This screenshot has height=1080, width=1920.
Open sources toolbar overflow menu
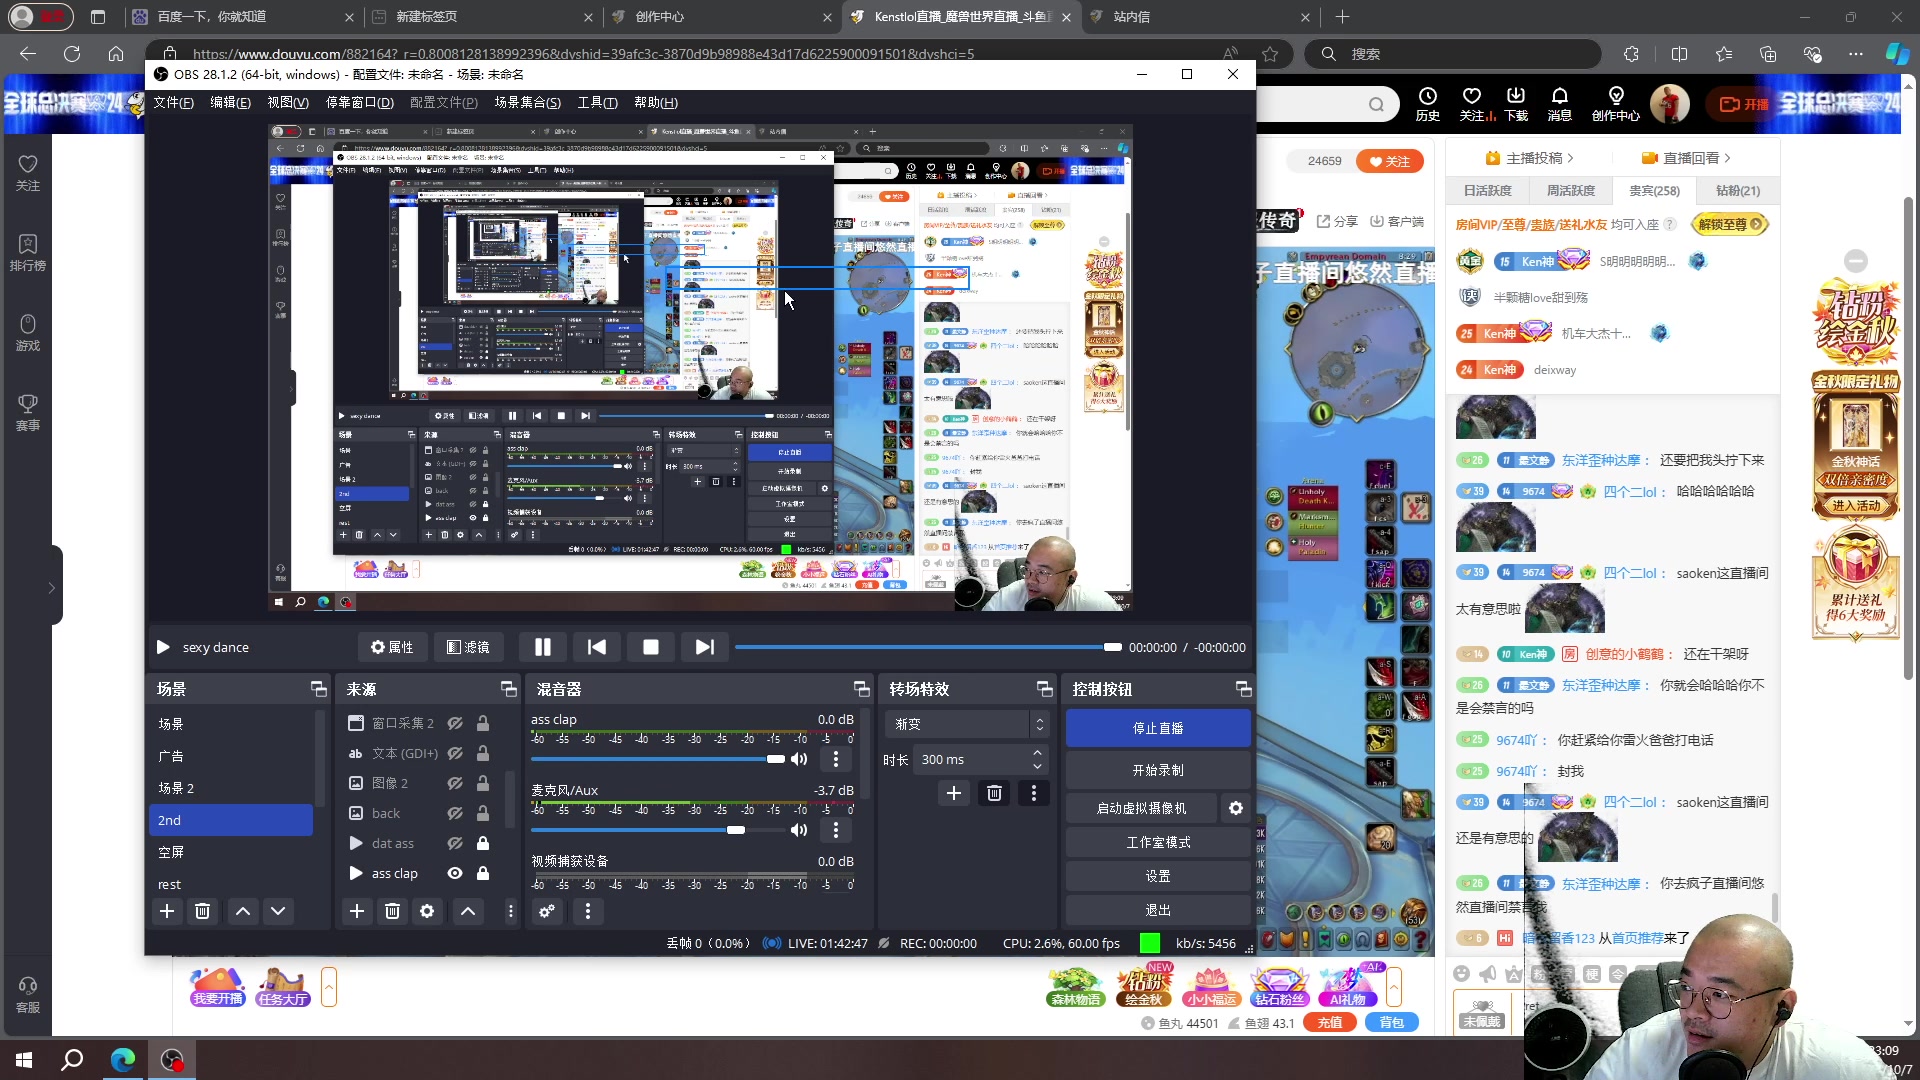click(x=510, y=911)
